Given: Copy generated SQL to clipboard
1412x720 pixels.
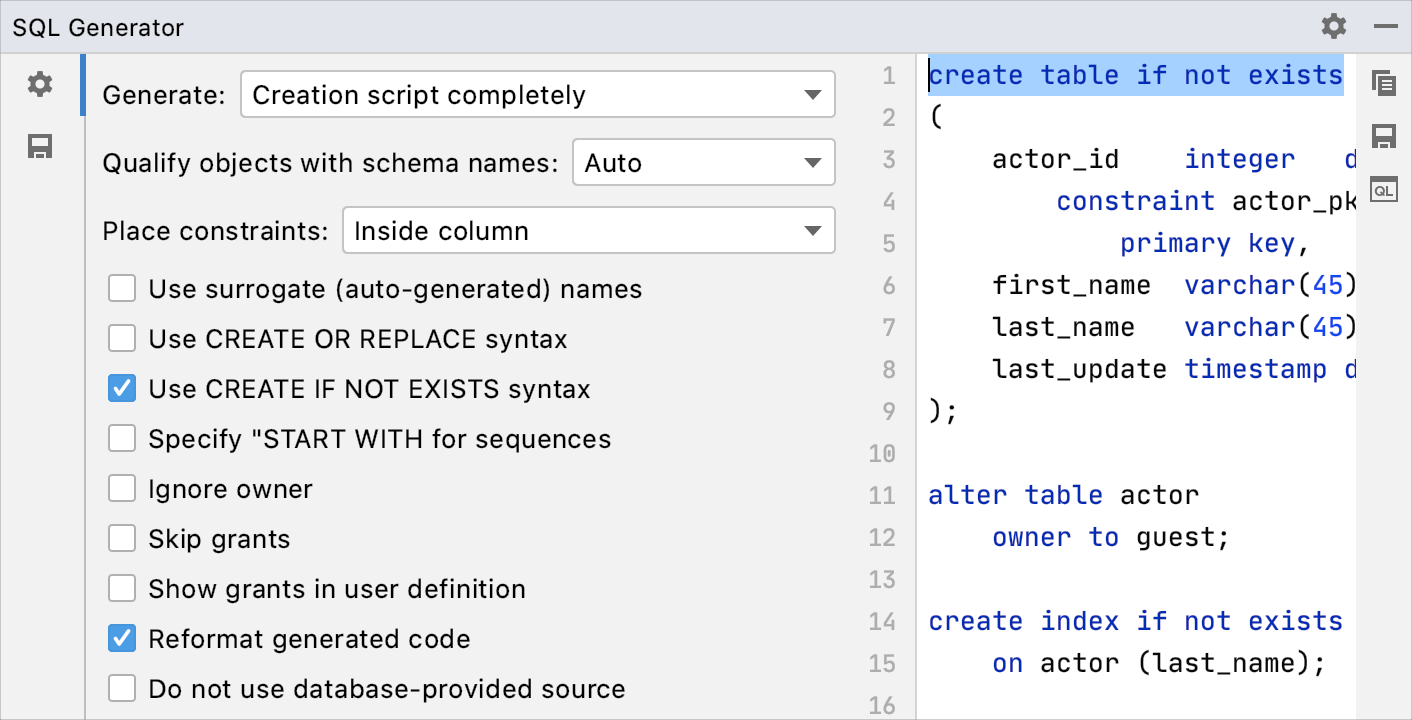Looking at the screenshot, I should click(1385, 85).
